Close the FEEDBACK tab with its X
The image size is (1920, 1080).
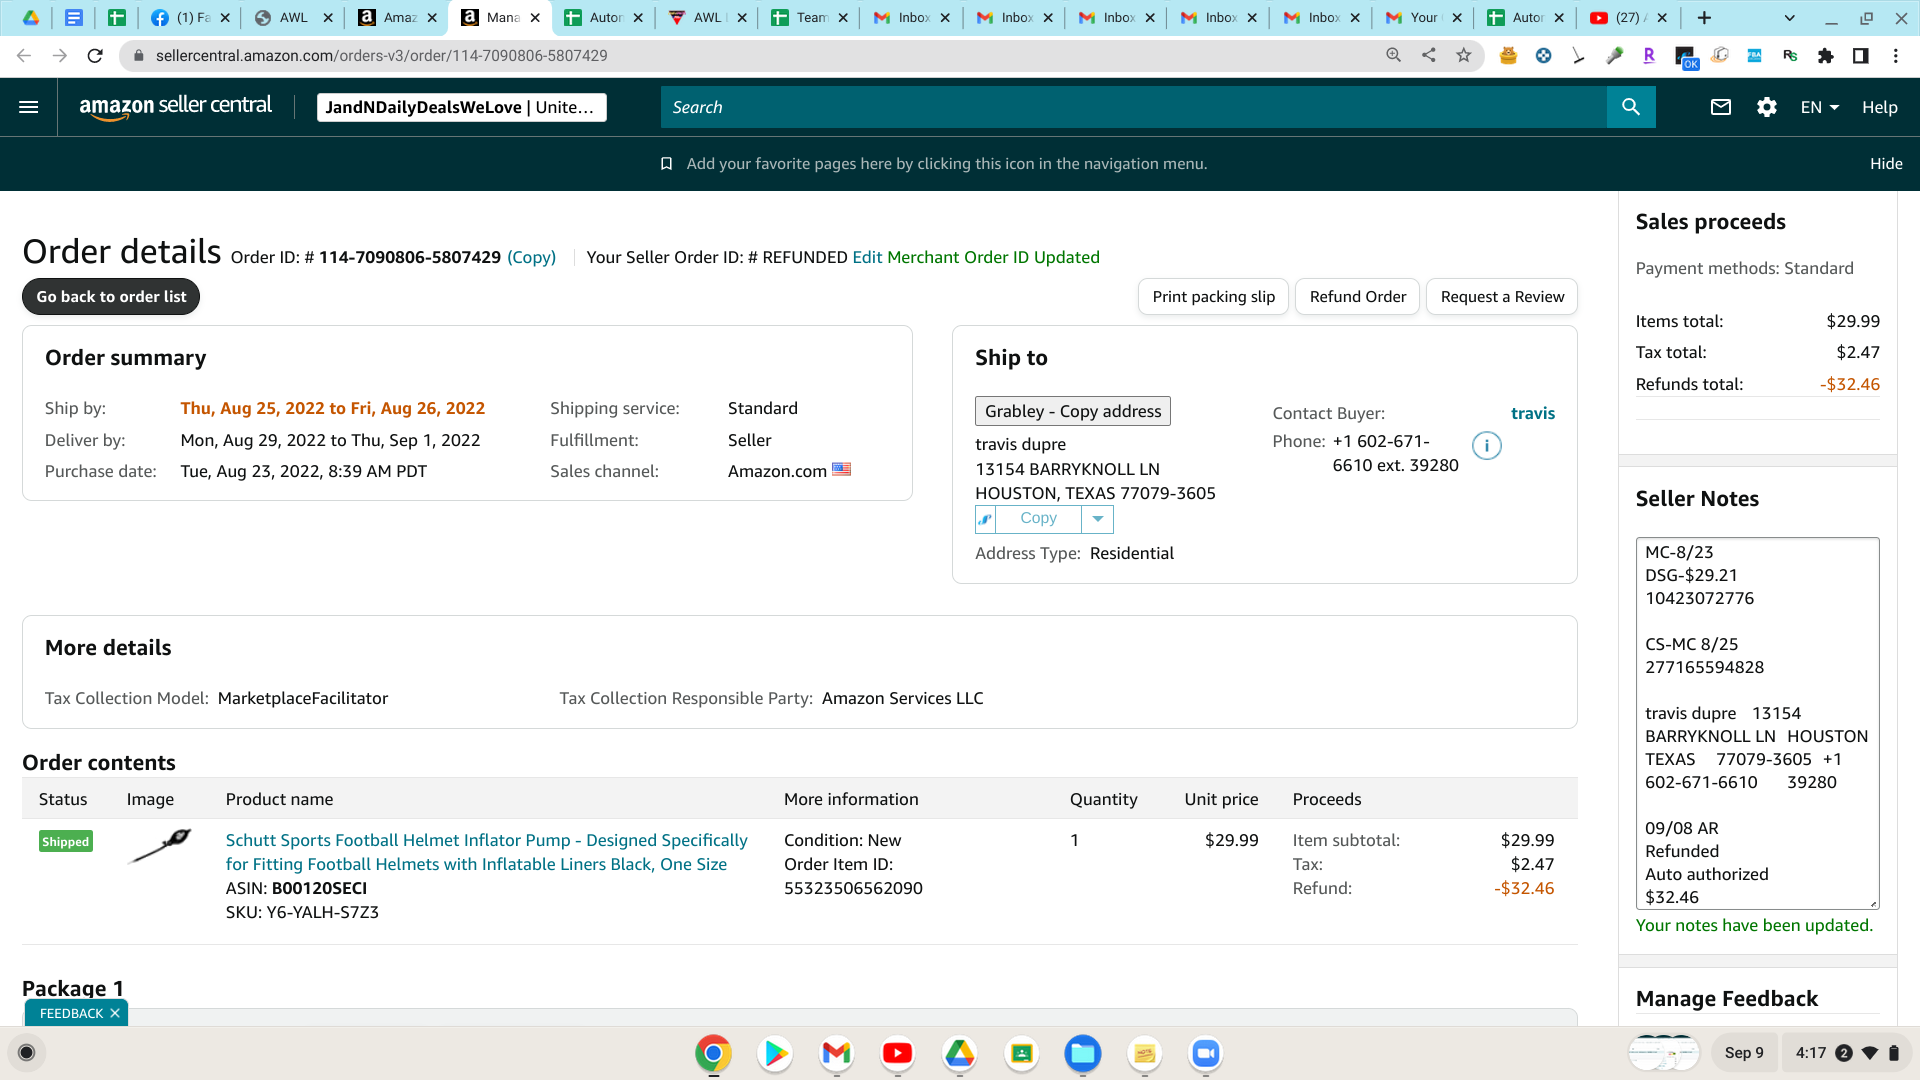(x=115, y=1014)
